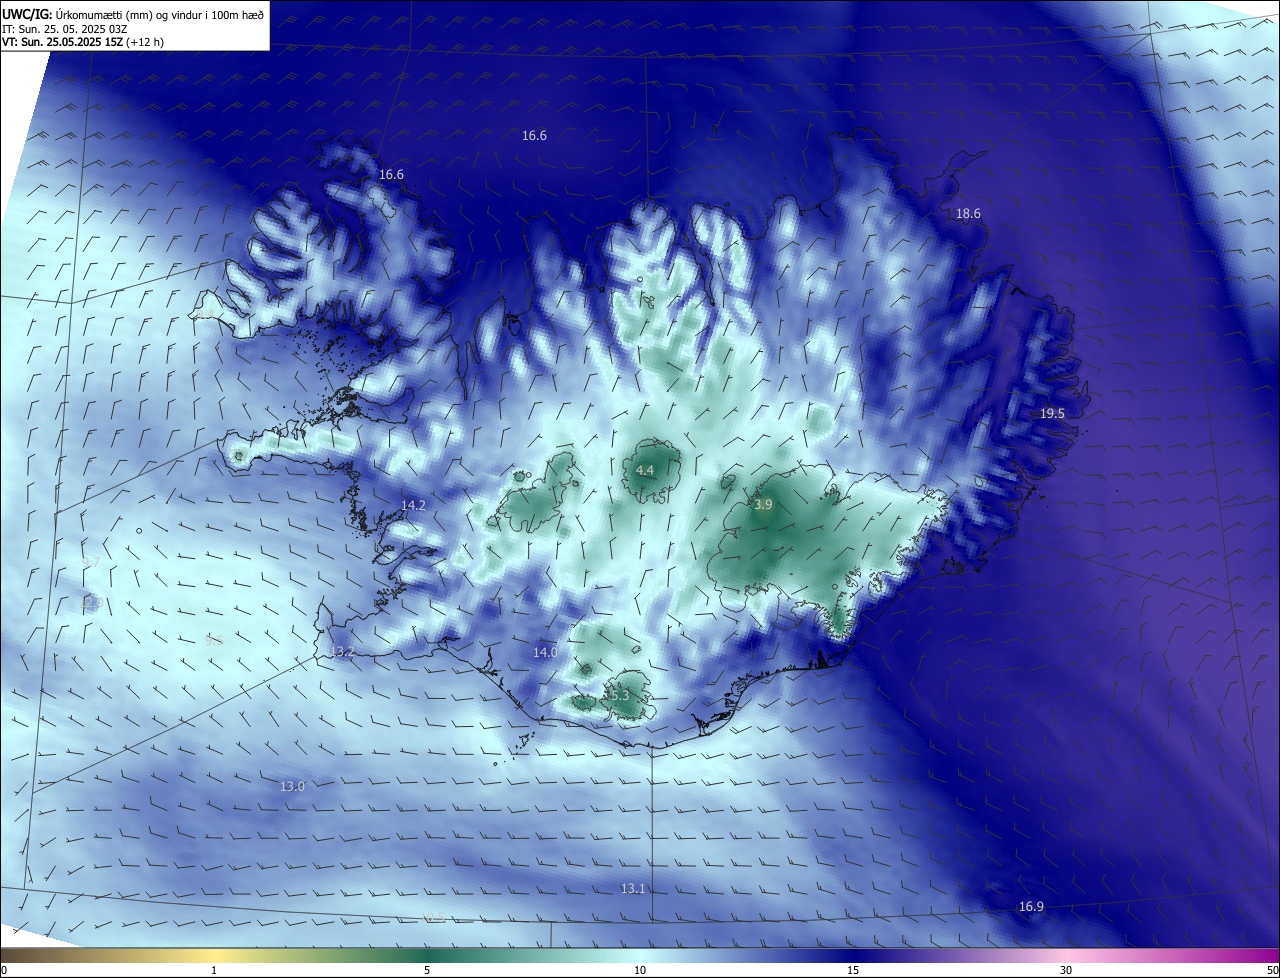
Task: Click the '5' tick on the color scale
Action: pos(427,970)
